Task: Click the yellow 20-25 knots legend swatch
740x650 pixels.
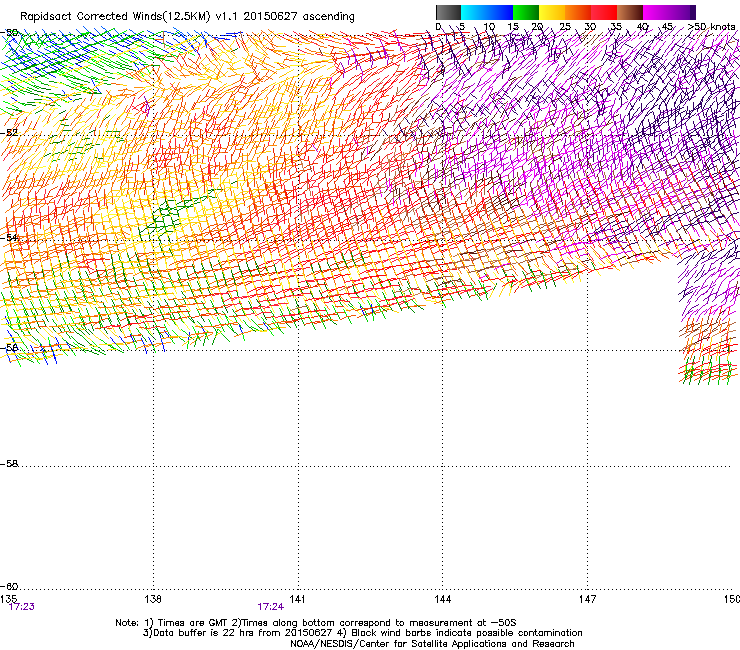Action: [x=552, y=12]
